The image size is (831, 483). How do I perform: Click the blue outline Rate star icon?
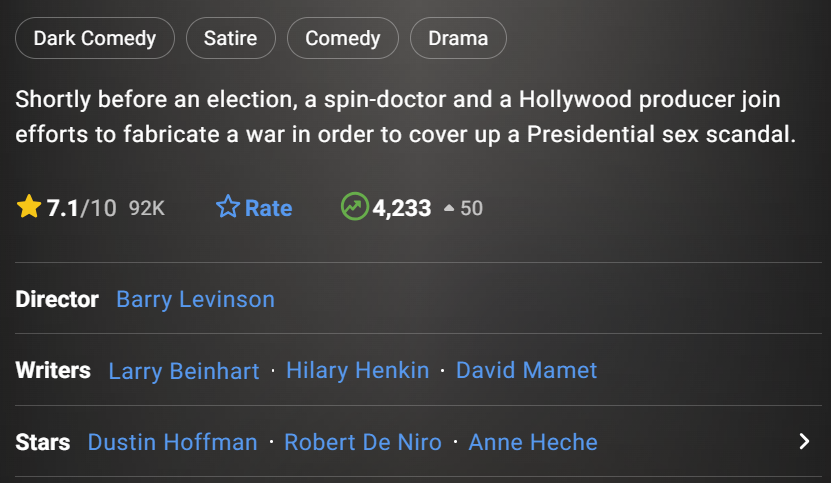click(x=228, y=206)
